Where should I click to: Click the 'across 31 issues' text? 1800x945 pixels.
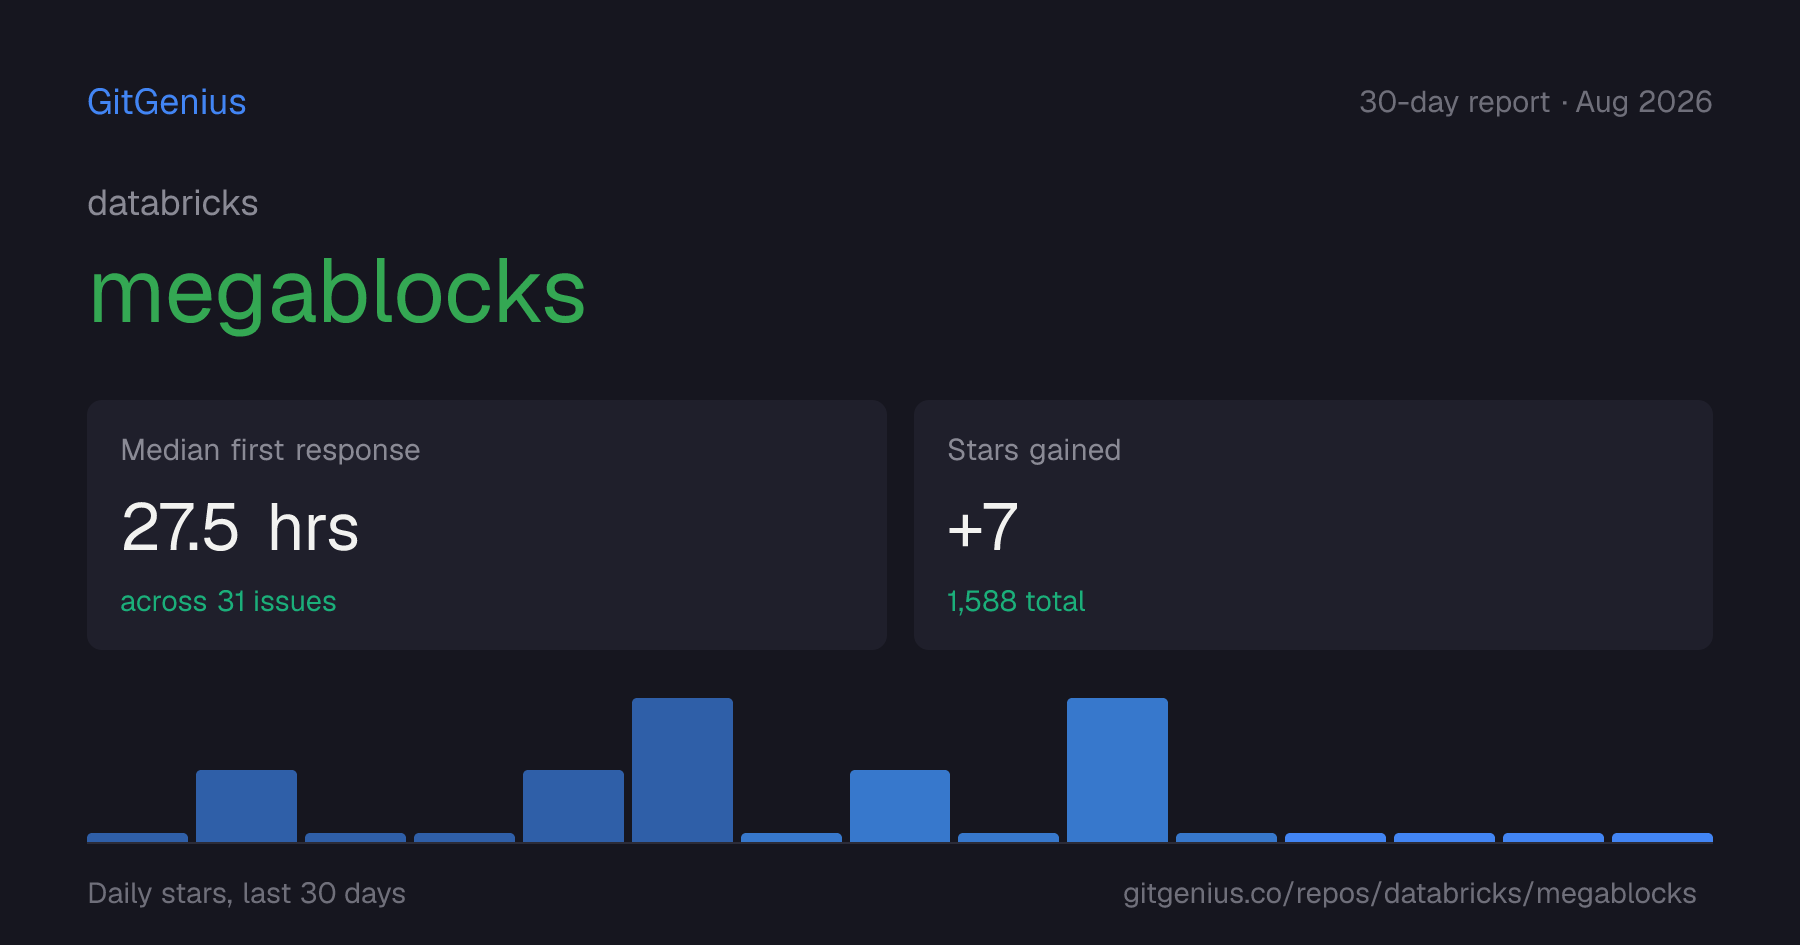tap(228, 601)
